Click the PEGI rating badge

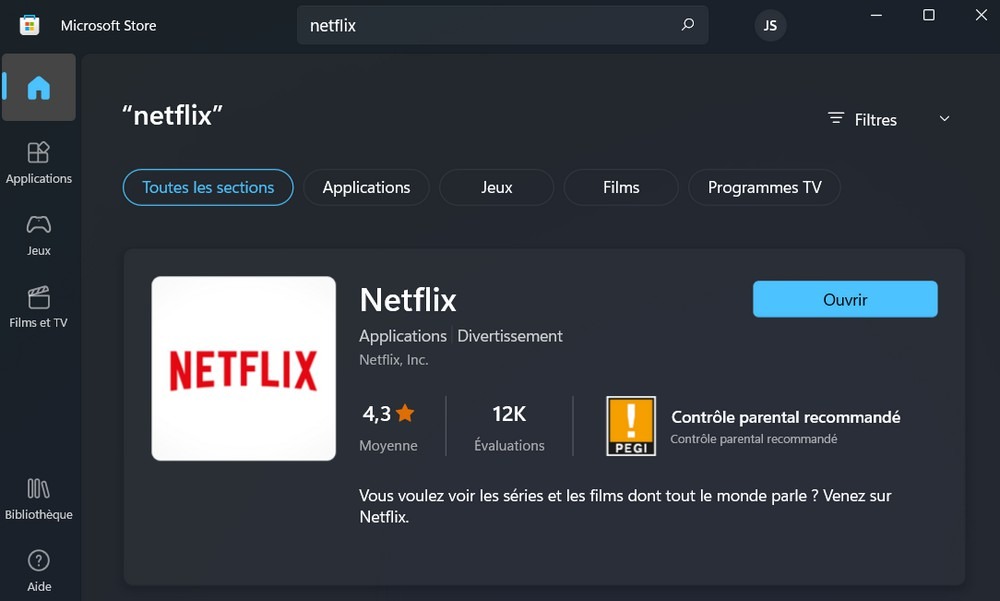click(631, 426)
